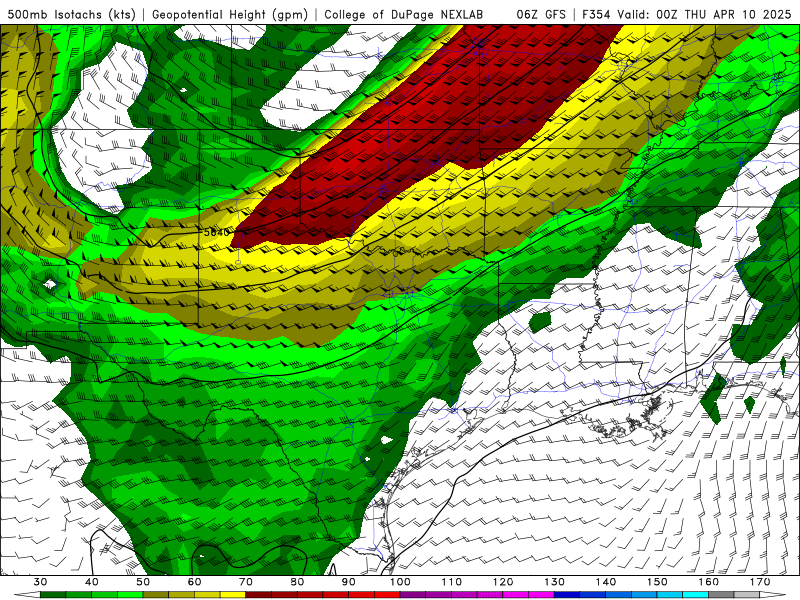Click the right arrow end of the color bar
Viewport: 800px width, 600px height.
coord(773,595)
